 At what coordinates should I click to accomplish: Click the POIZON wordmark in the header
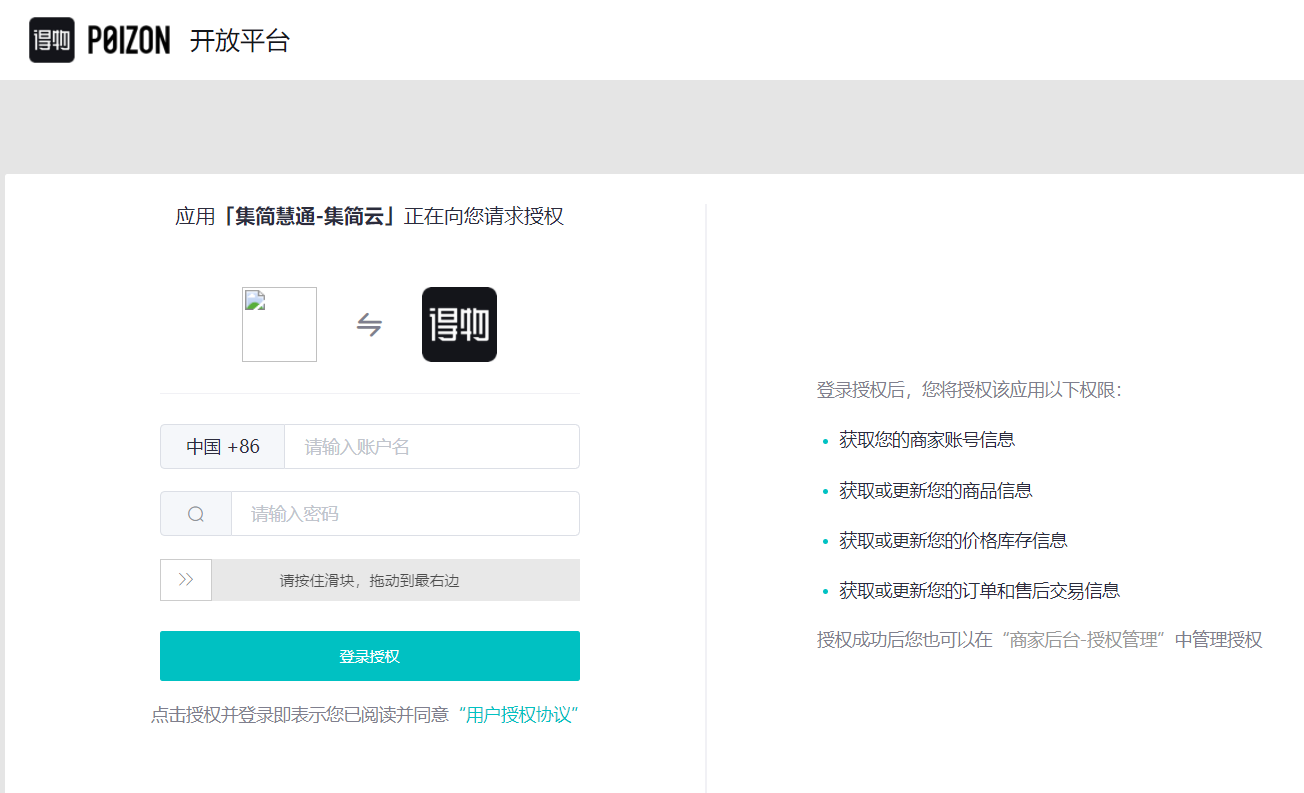coord(129,41)
